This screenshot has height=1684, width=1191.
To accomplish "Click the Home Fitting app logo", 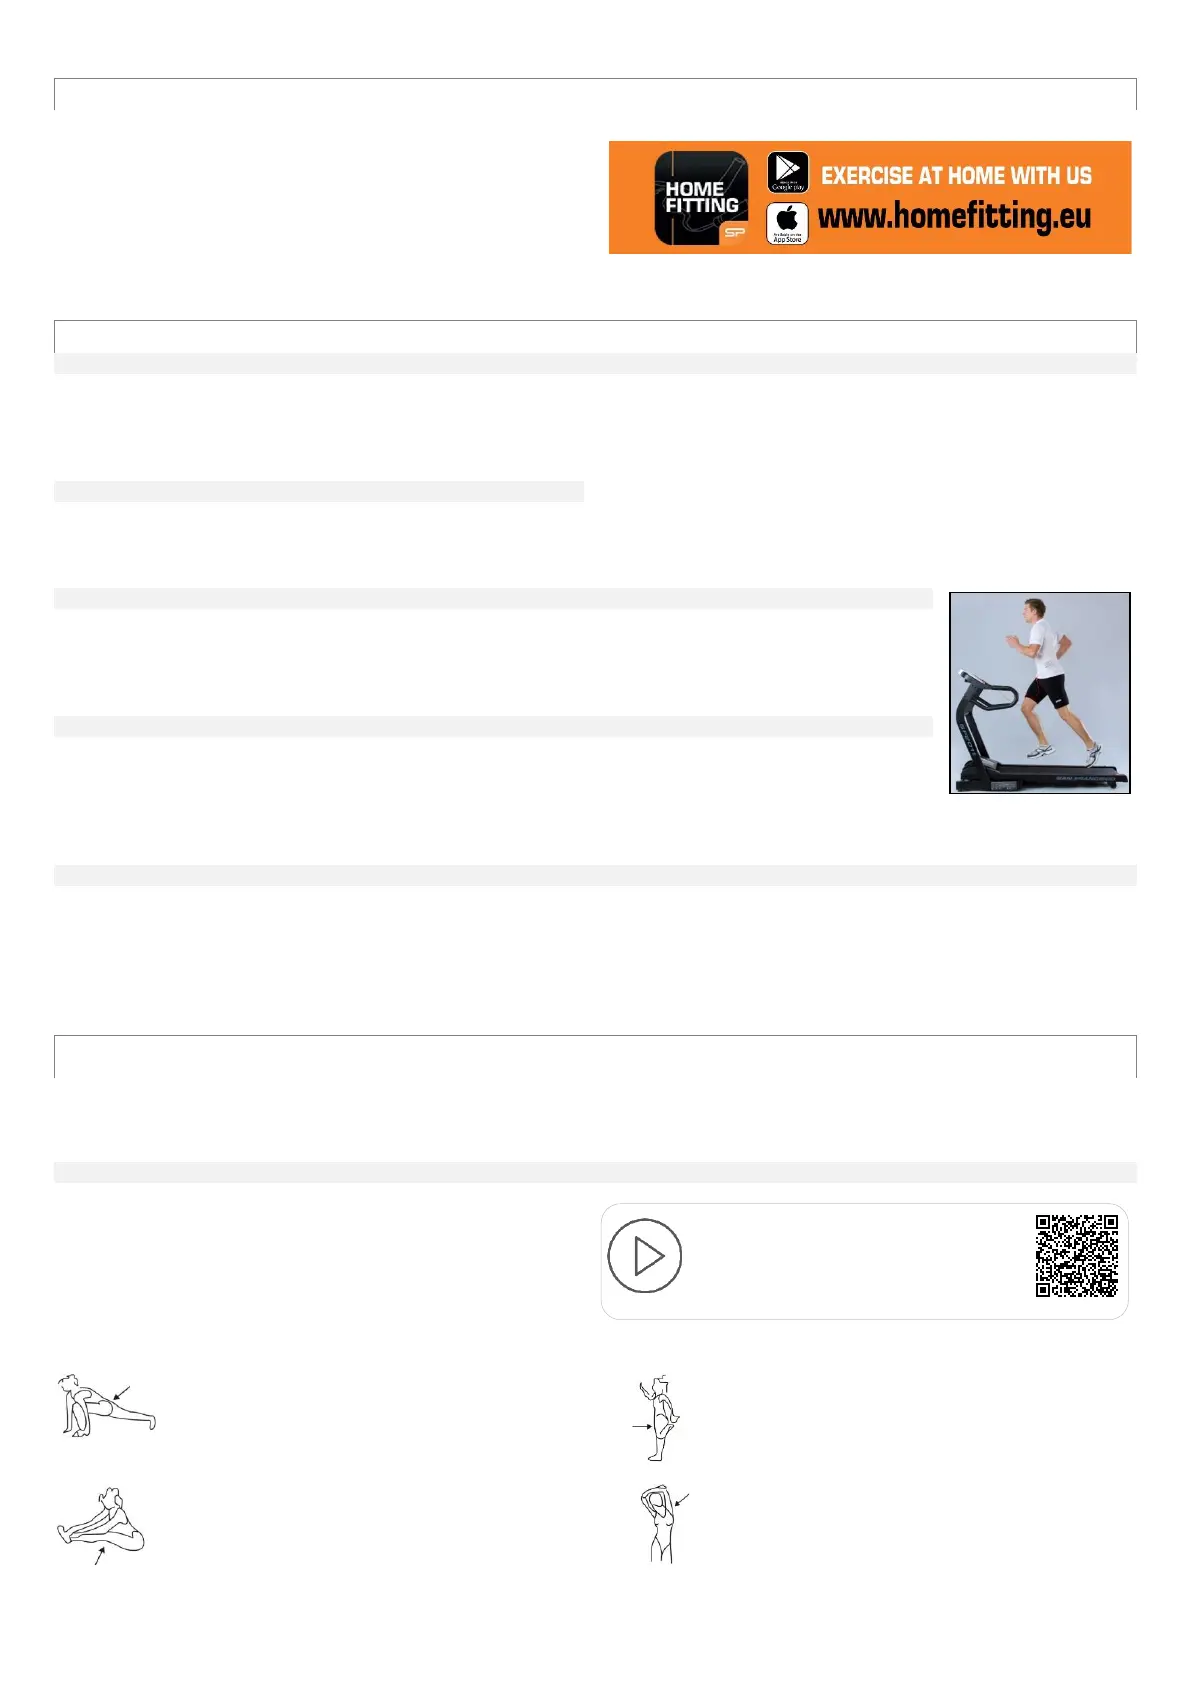I will click(x=701, y=198).
